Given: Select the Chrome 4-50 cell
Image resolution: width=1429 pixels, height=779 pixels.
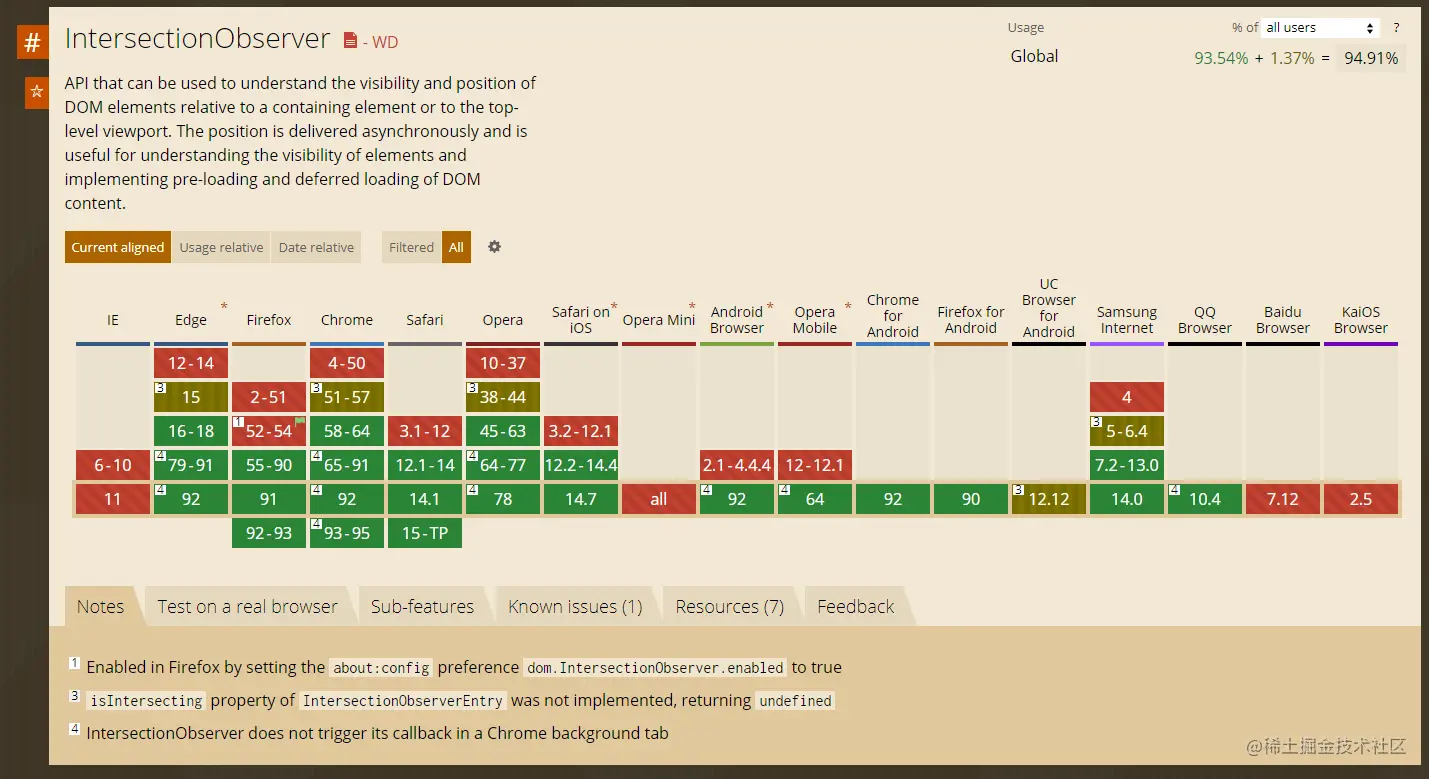Looking at the screenshot, I should coord(347,363).
